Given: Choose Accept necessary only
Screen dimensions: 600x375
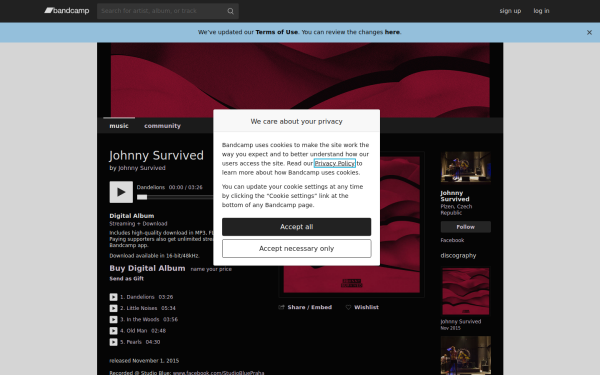Looking at the screenshot, I should [x=297, y=249].
